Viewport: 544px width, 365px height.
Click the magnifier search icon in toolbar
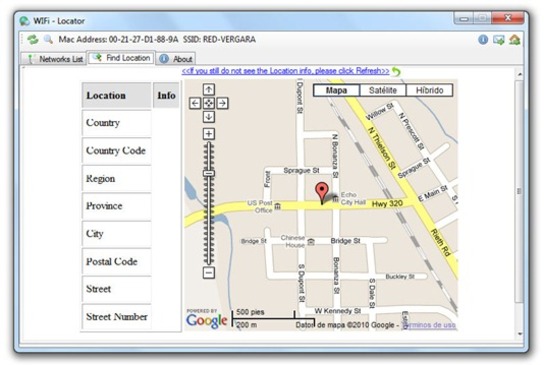click(48, 39)
